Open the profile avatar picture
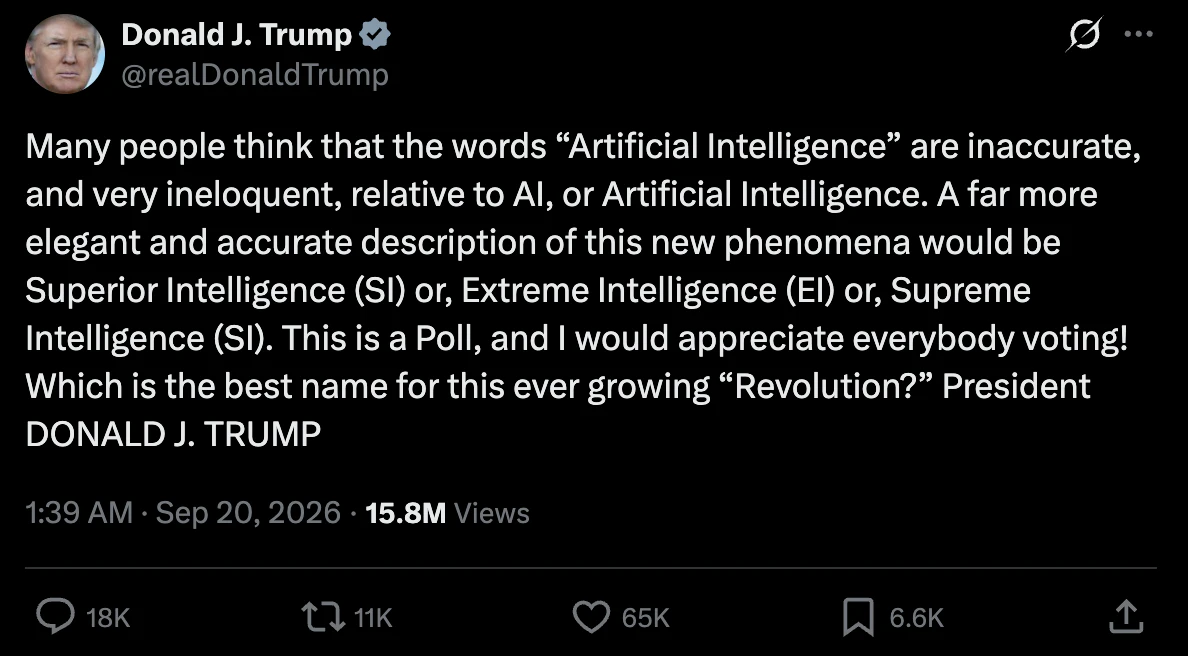 tap(64, 54)
